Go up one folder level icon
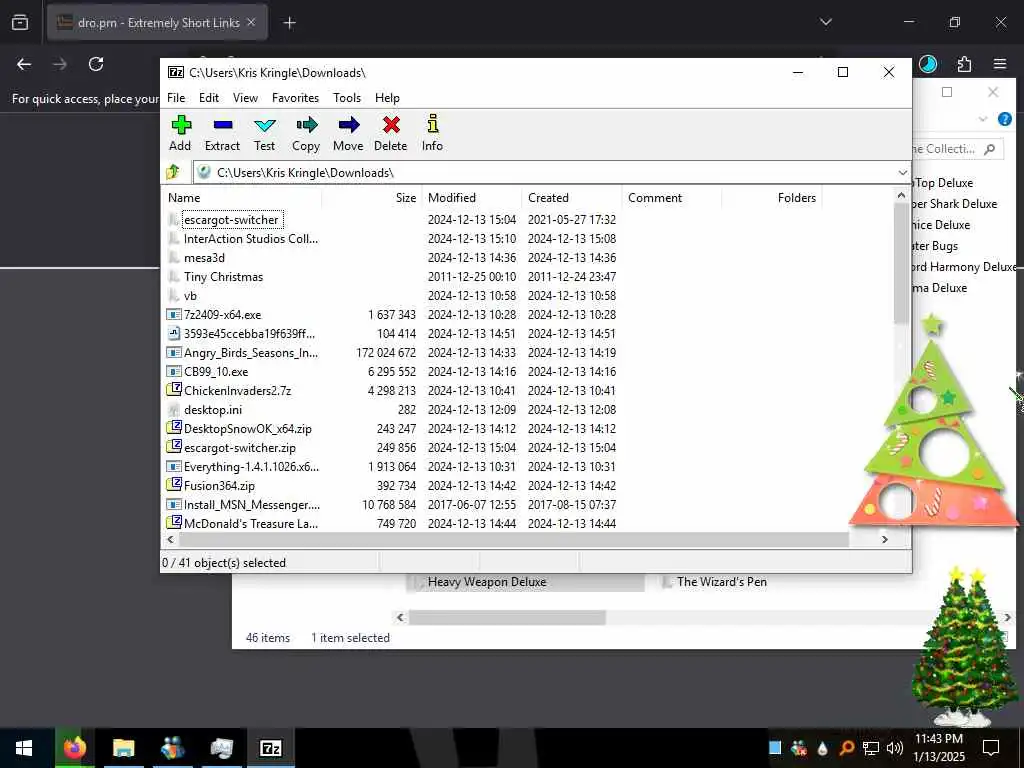The image size is (1024, 768). click(173, 172)
